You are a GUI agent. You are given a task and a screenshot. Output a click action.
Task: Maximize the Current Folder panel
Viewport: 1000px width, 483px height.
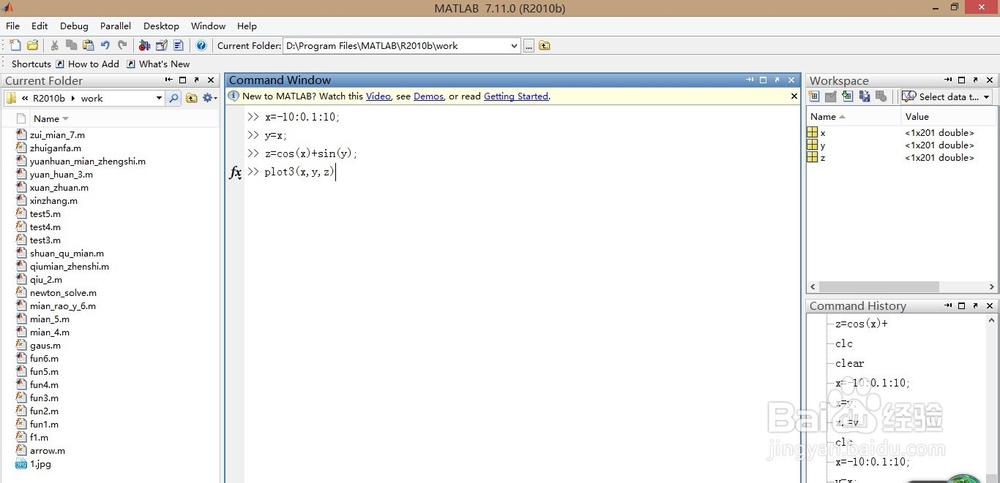(x=182, y=80)
